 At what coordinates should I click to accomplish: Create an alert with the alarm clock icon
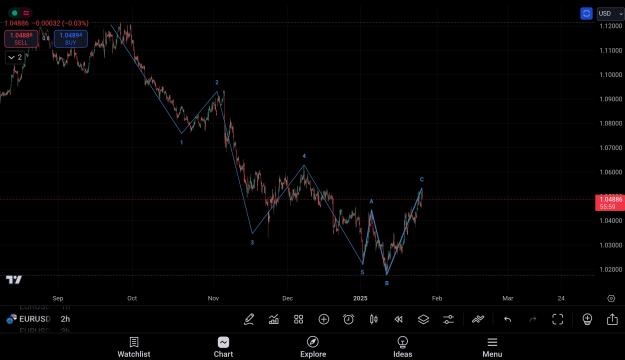pos(348,319)
